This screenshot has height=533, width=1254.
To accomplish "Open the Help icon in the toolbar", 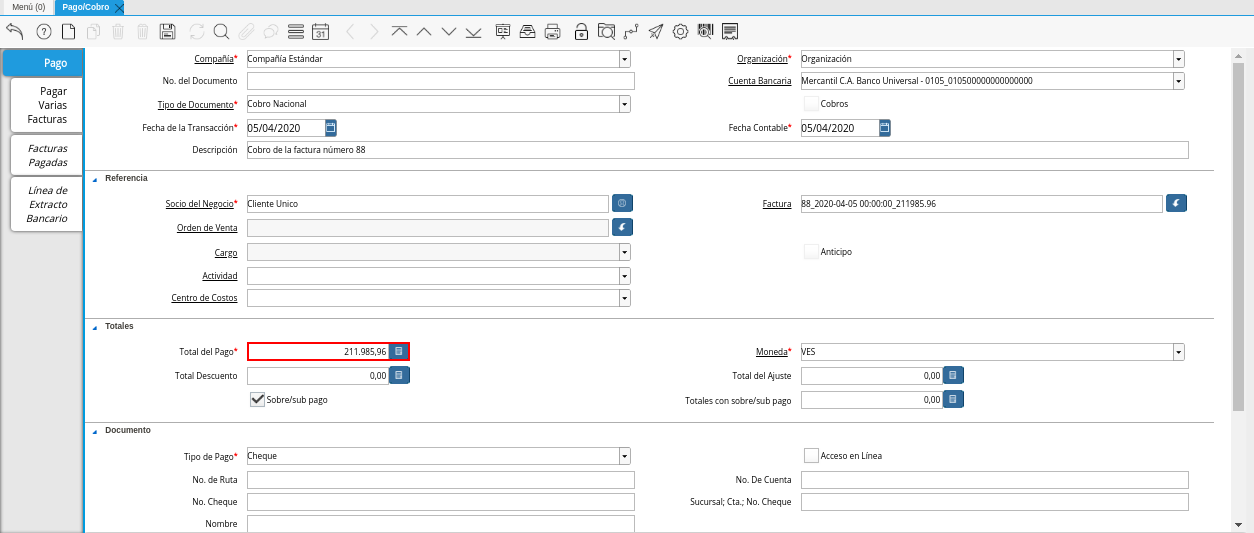I will [43, 31].
